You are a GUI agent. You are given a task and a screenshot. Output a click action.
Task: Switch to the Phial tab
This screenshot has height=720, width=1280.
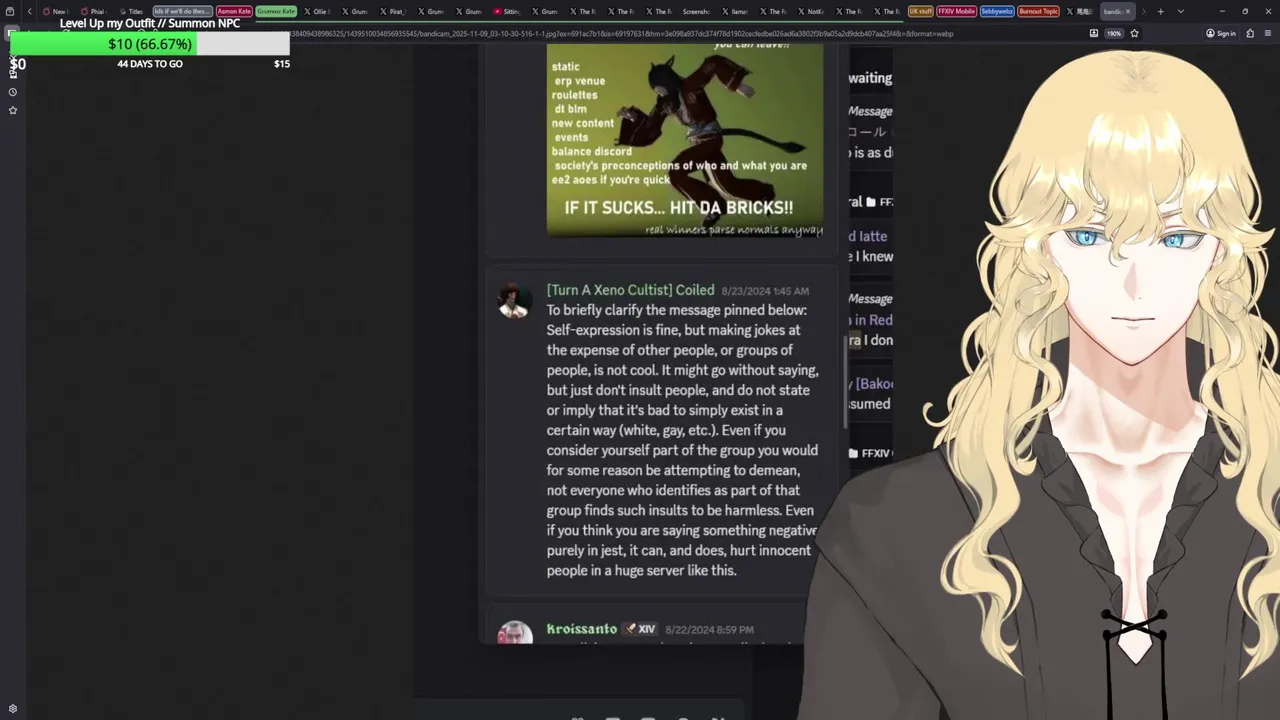click(x=92, y=11)
